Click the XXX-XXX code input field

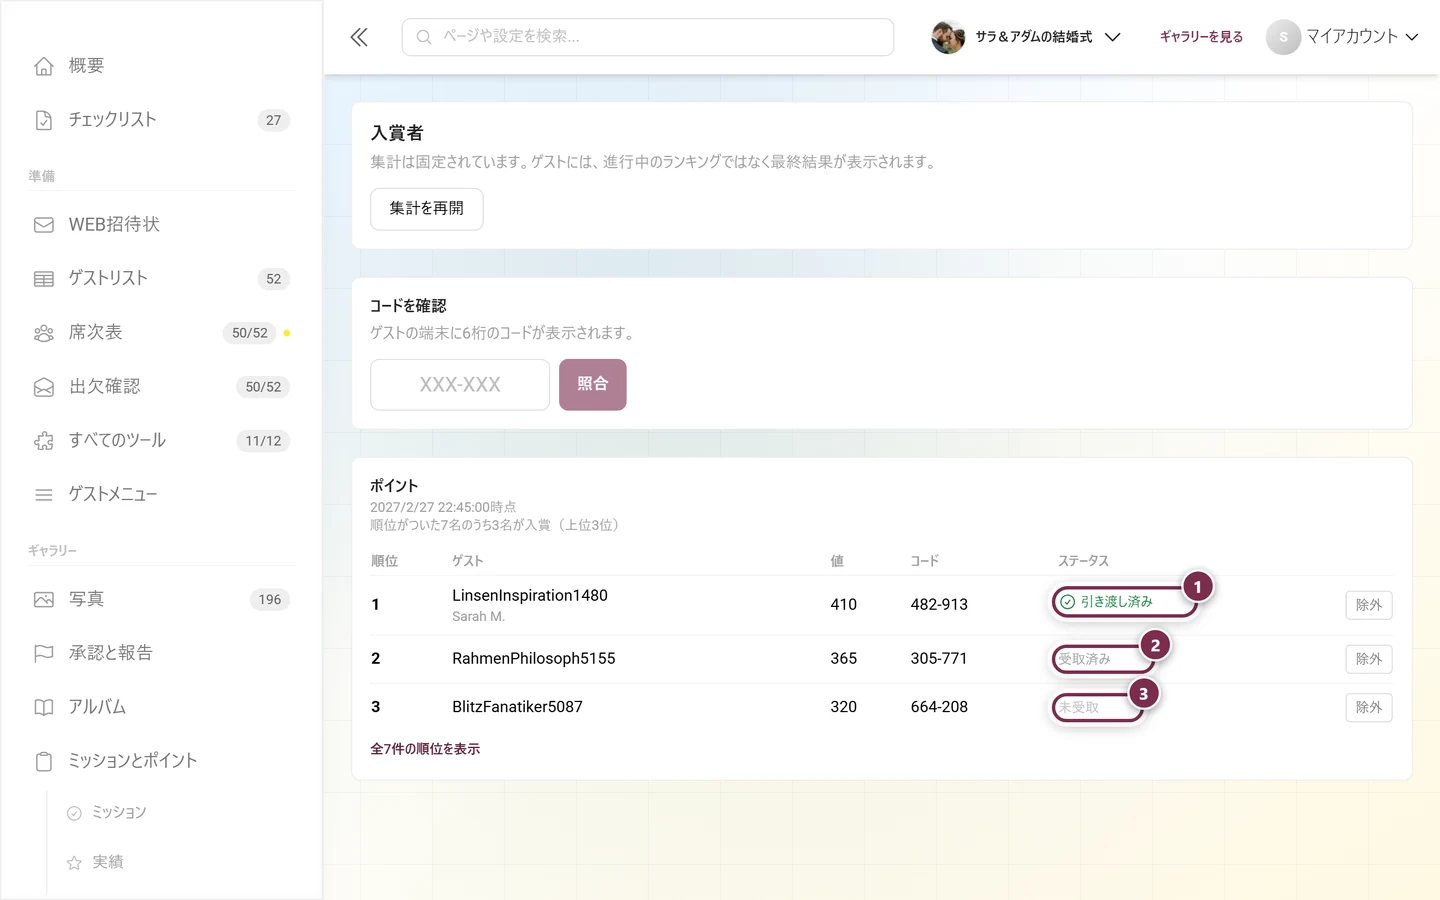tap(460, 385)
